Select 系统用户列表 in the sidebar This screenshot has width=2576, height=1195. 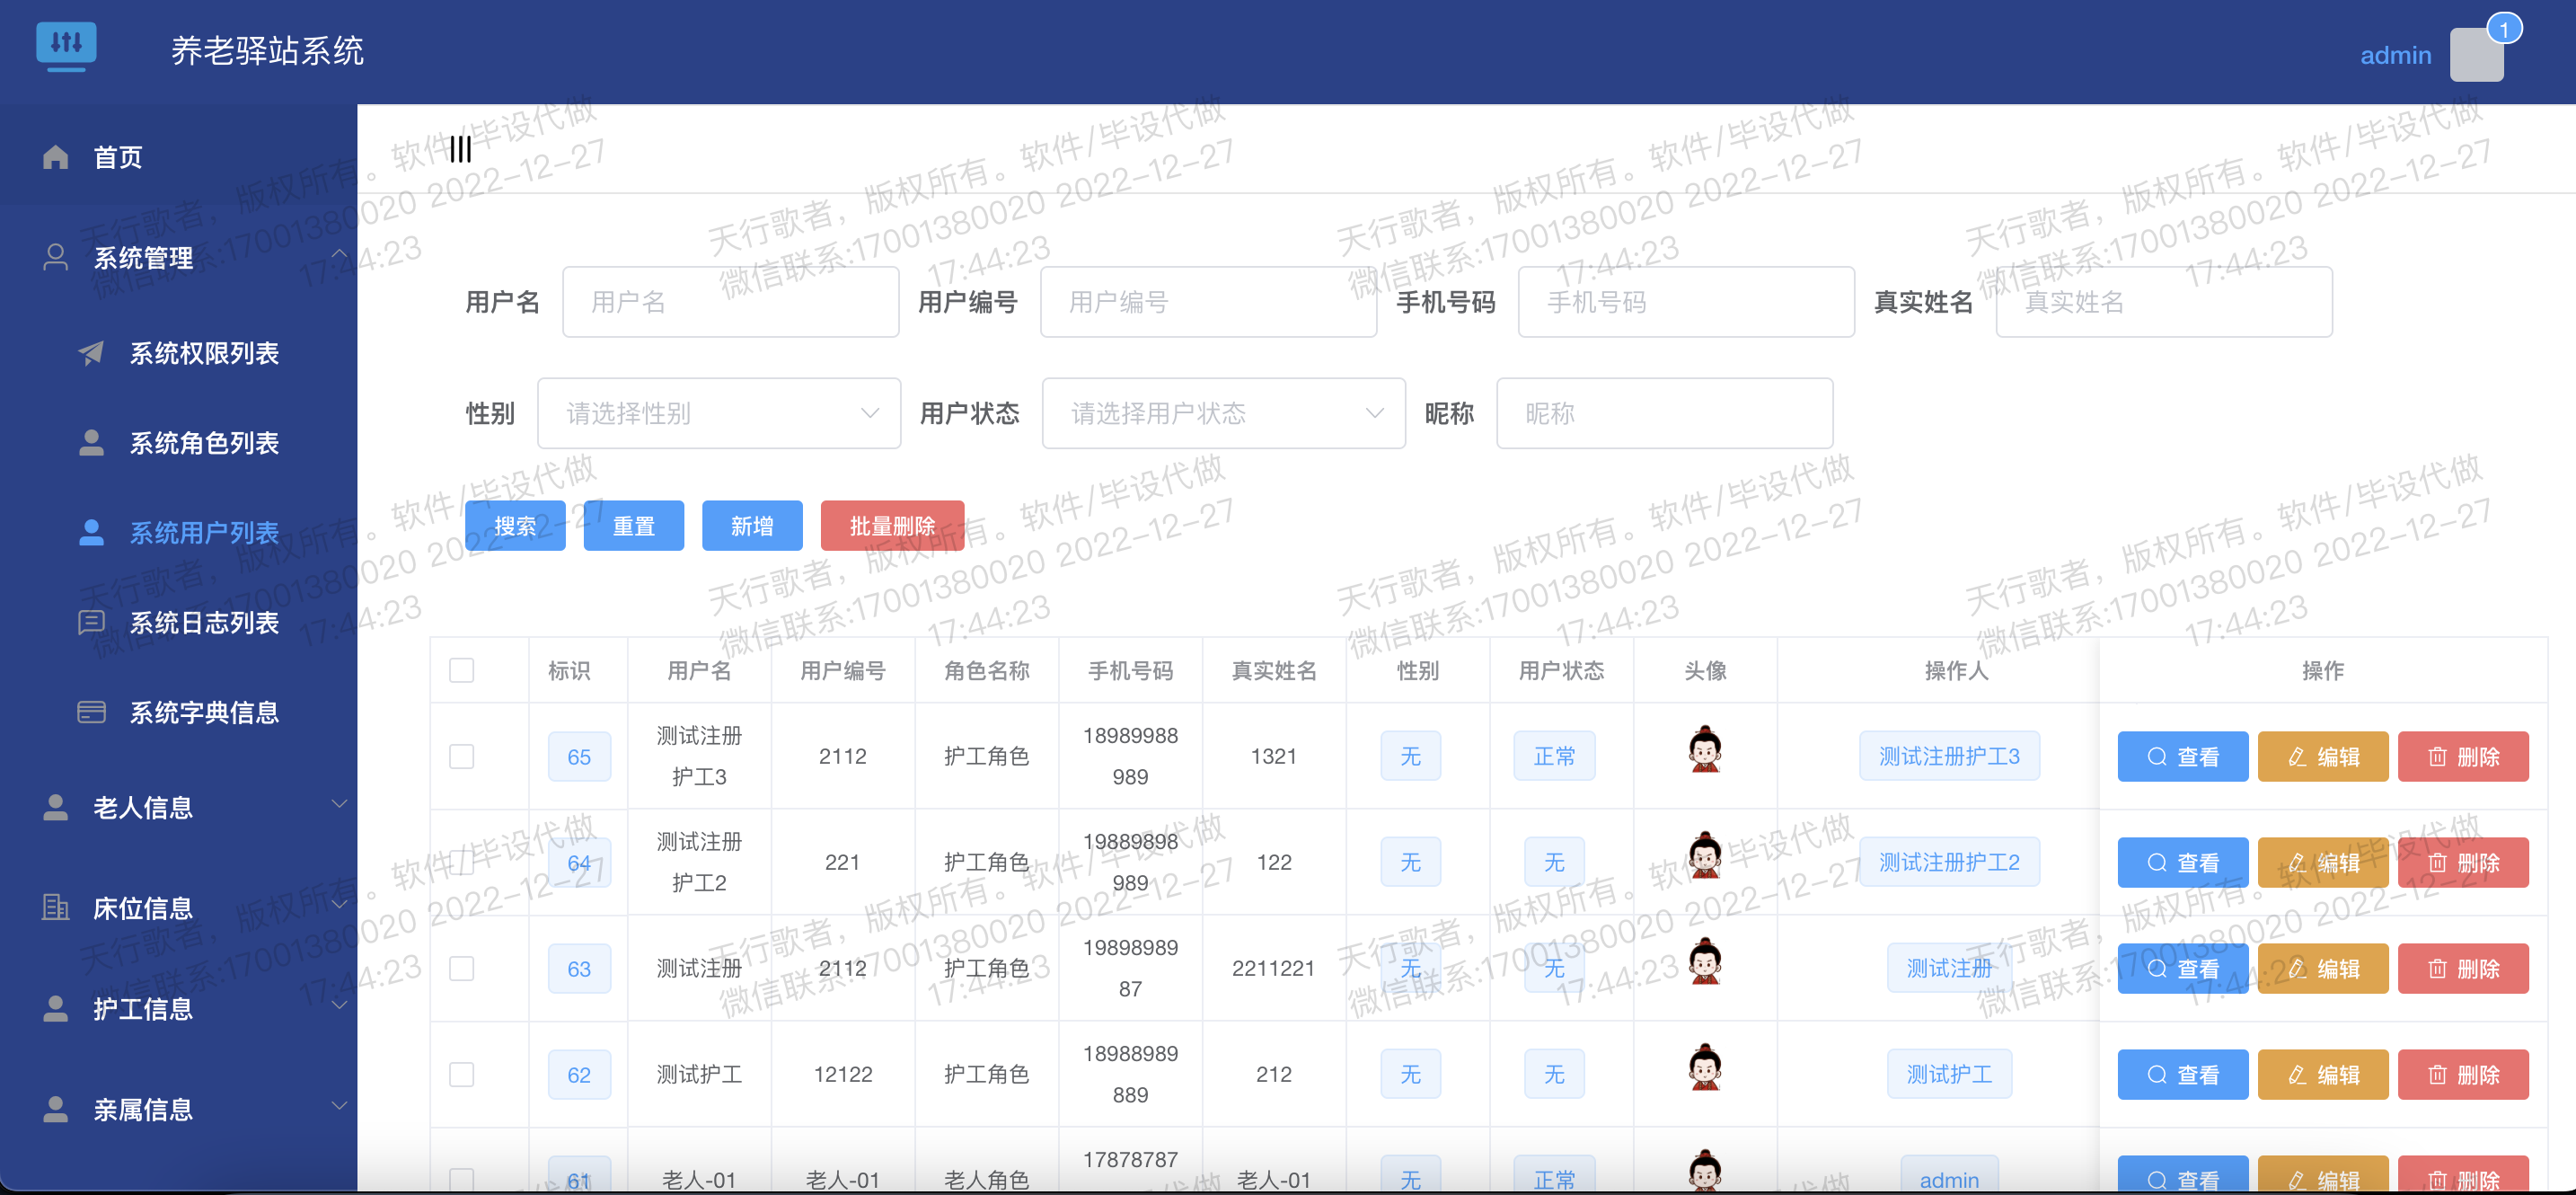(x=204, y=533)
